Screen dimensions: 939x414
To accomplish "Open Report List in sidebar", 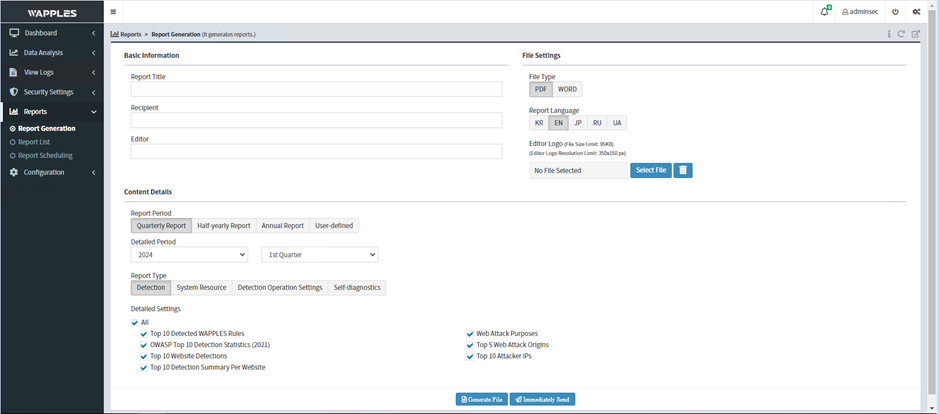I will pos(34,142).
